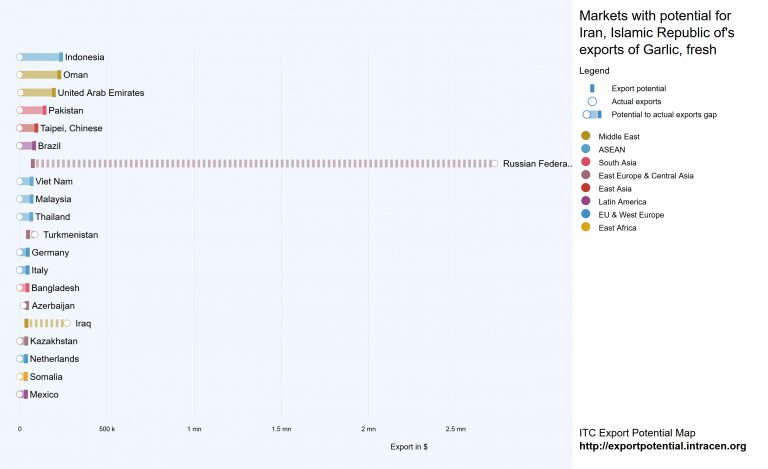Click the Actual exports circle of Russian Federation
This screenshot has height=469, width=768.
coord(495,164)
